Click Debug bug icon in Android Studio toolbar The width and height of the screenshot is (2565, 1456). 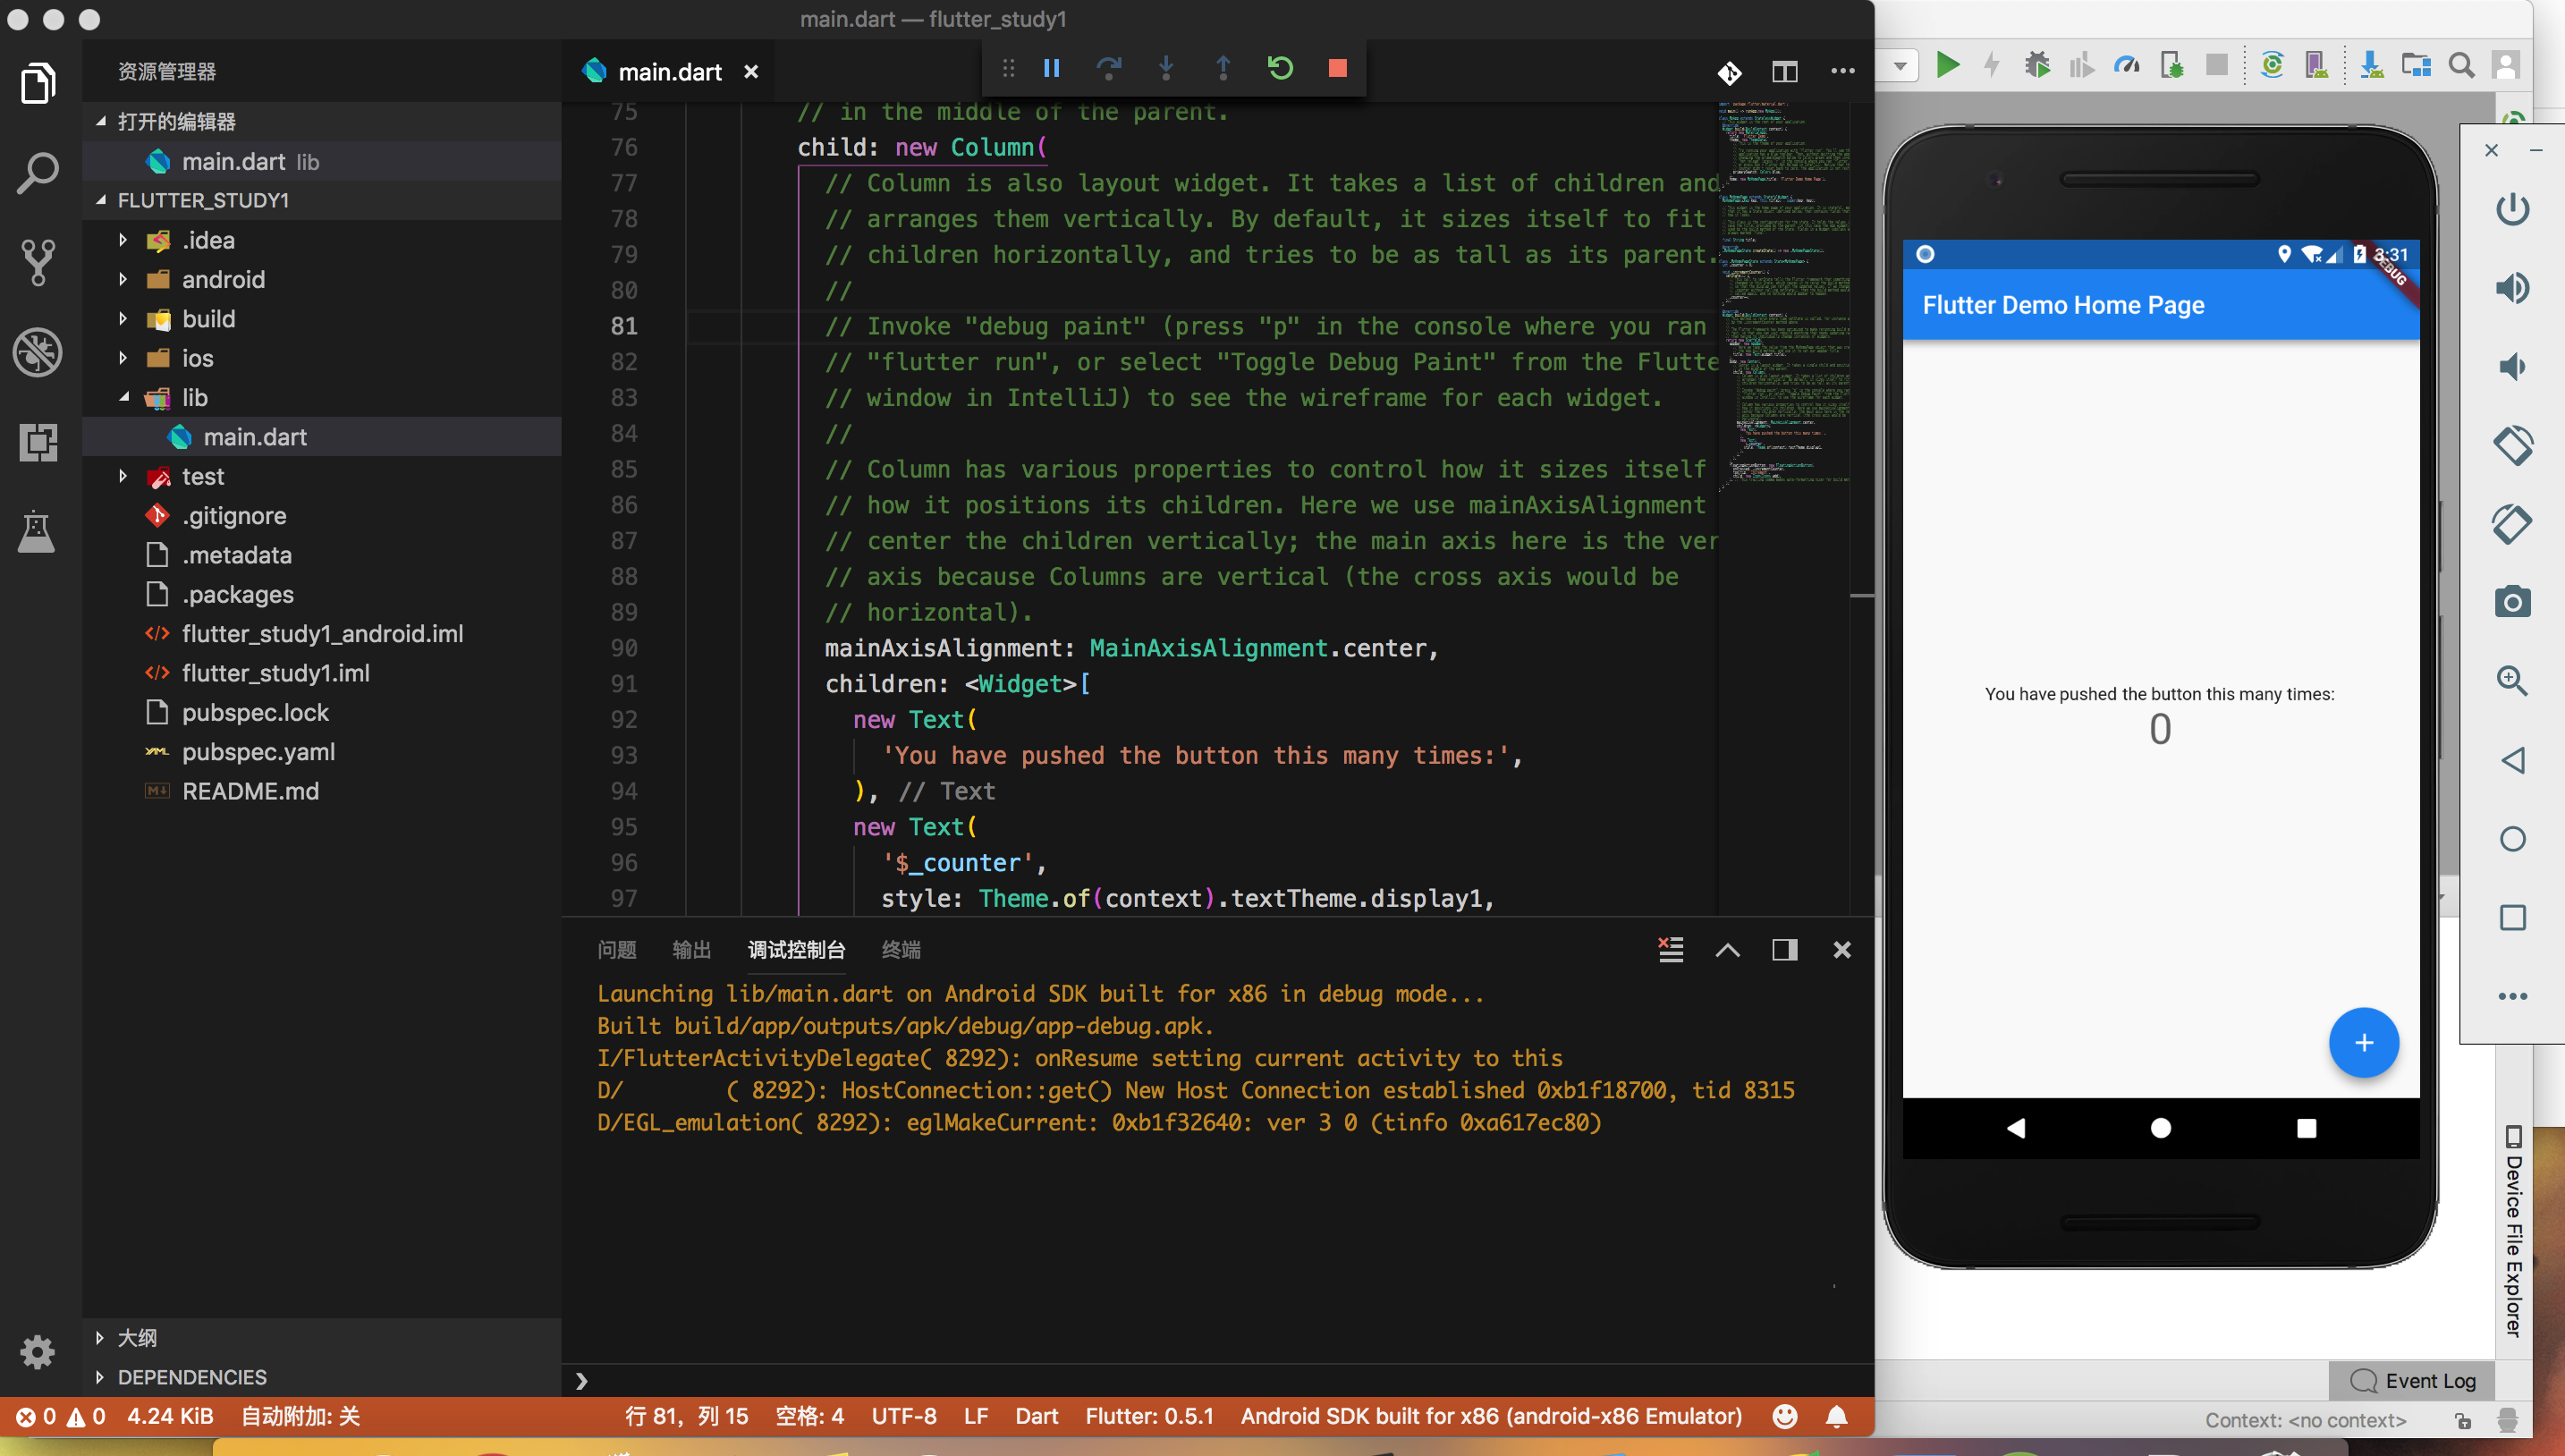pos(2036,66)
